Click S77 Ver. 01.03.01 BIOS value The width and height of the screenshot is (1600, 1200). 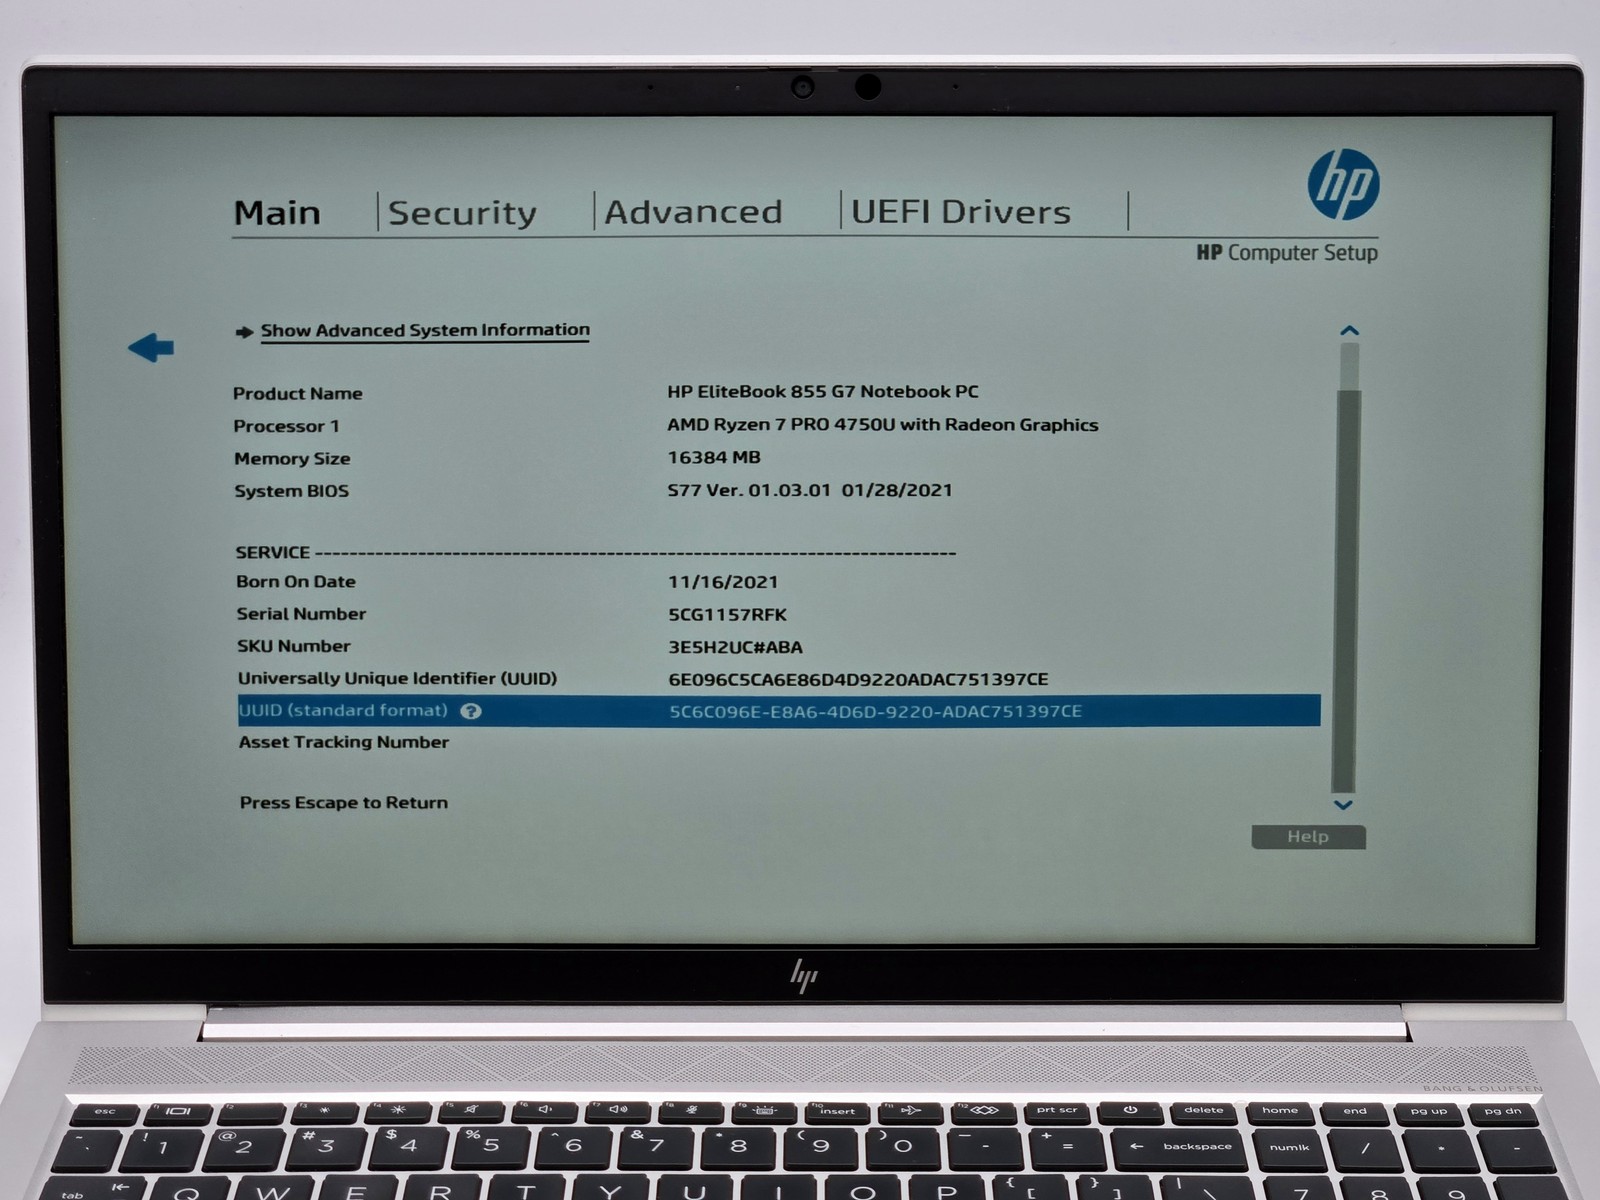810,490
